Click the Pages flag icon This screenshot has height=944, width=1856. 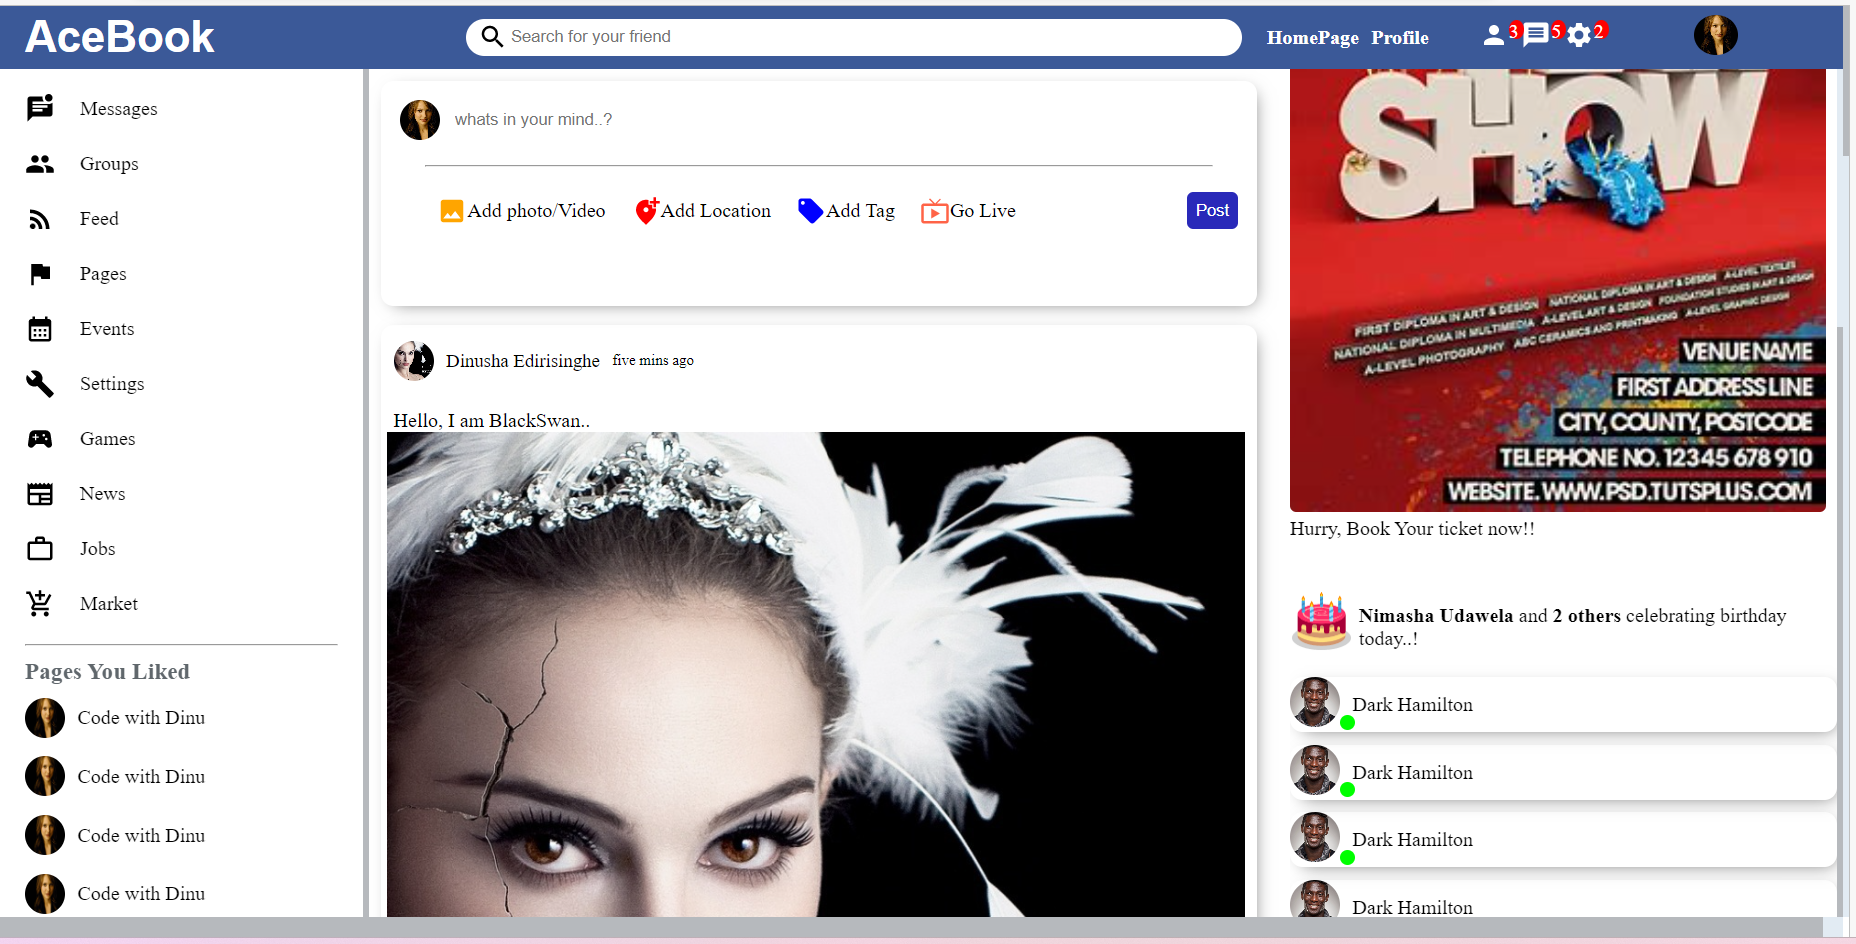pos(39,273)
